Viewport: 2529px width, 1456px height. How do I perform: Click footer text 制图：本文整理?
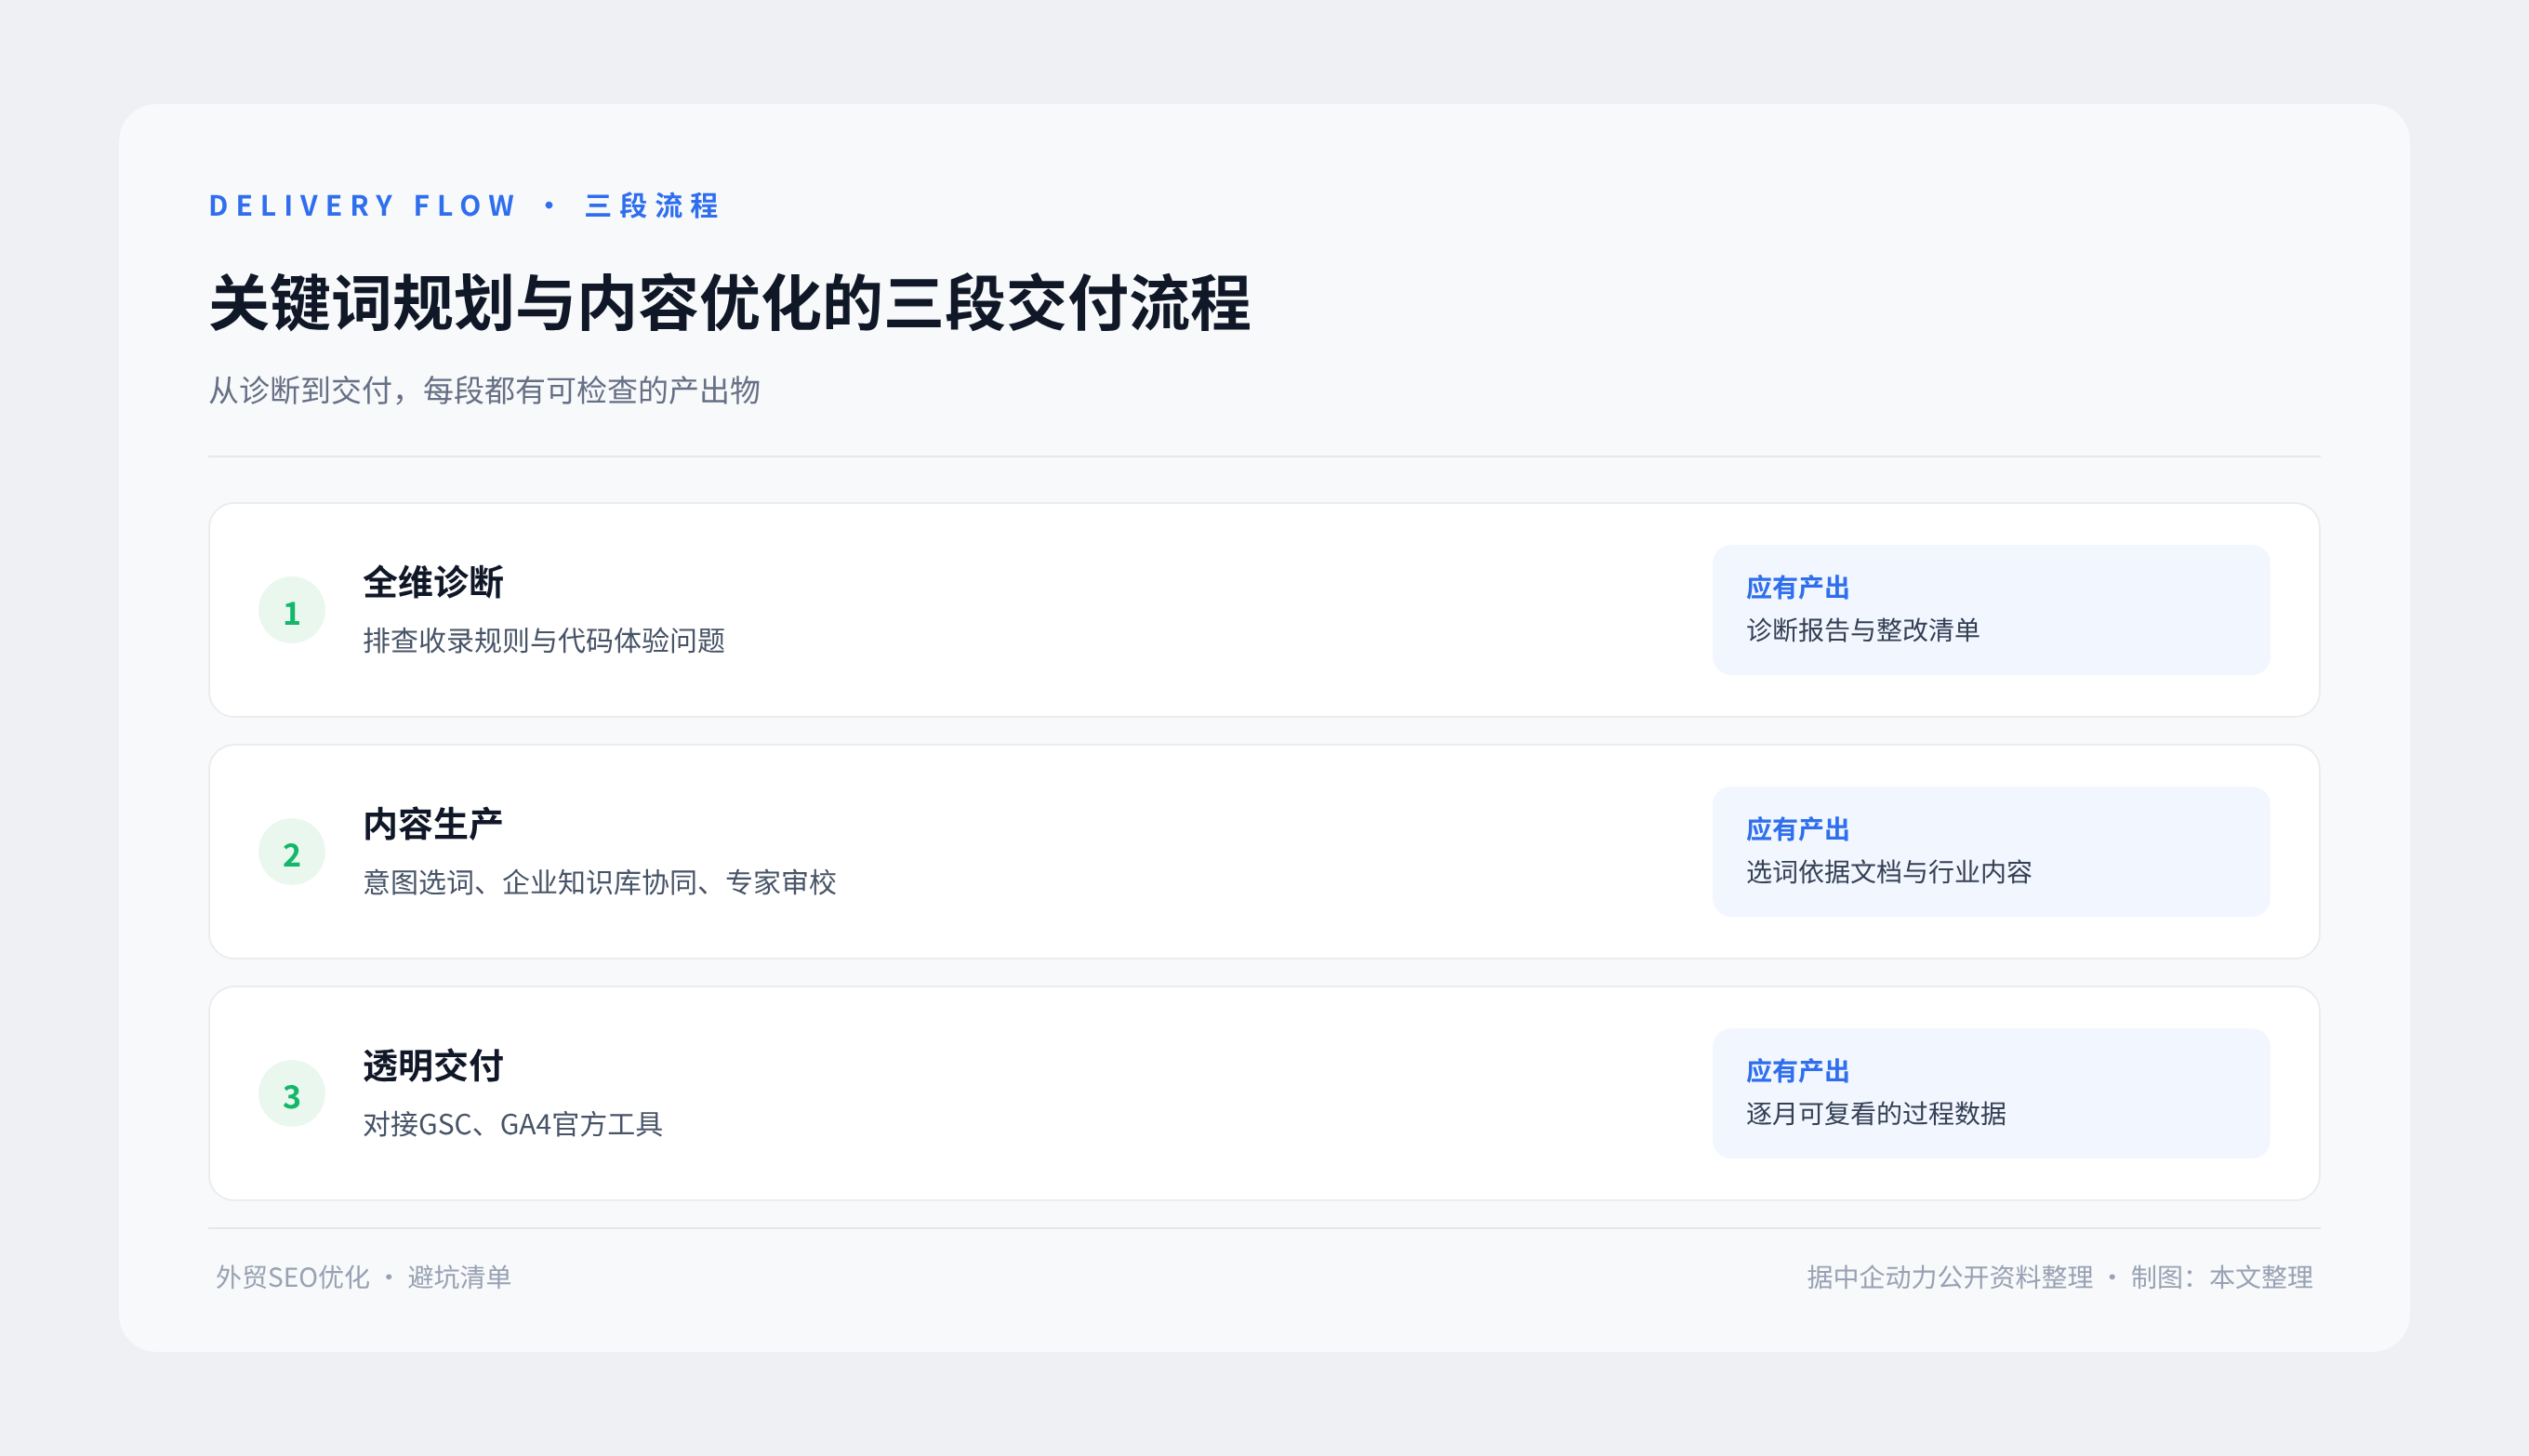click(2222, 1277)
